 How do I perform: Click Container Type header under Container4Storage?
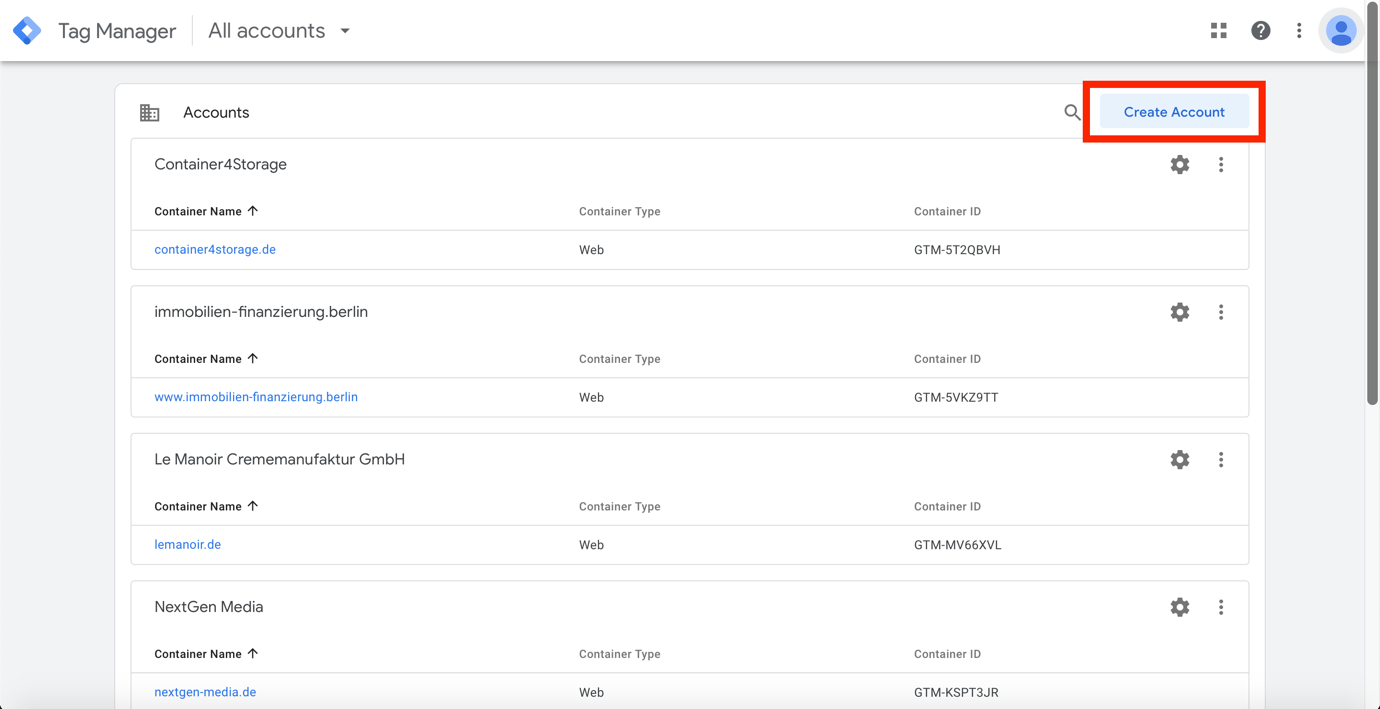tap(620, 211)
